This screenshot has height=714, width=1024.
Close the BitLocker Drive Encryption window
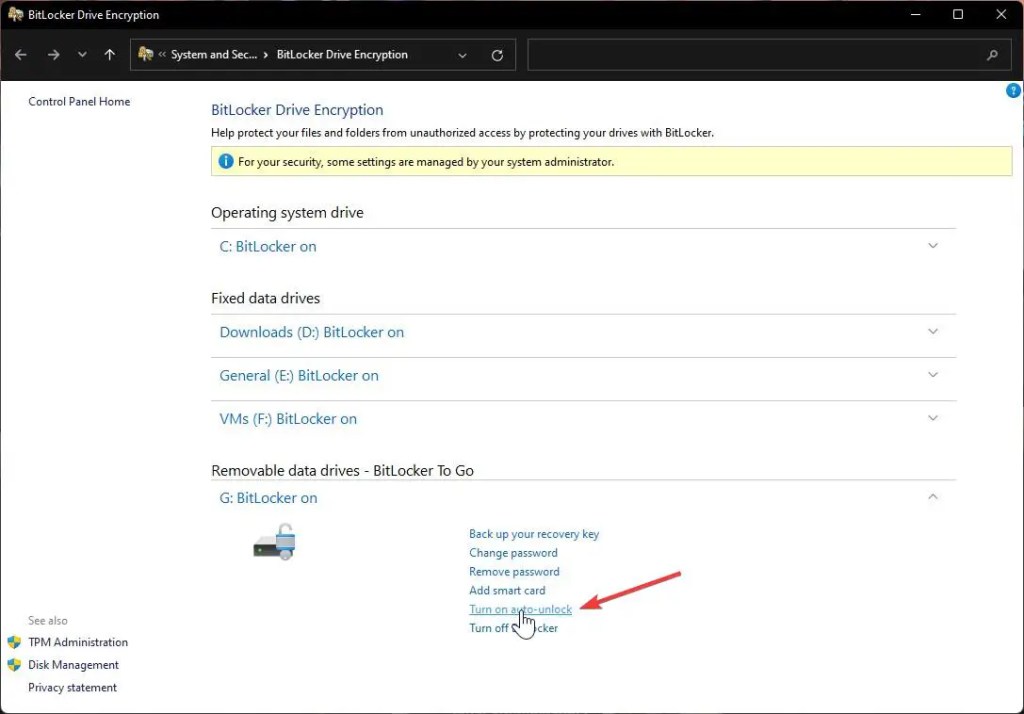pyautogui.click(x=1001, y=14)
